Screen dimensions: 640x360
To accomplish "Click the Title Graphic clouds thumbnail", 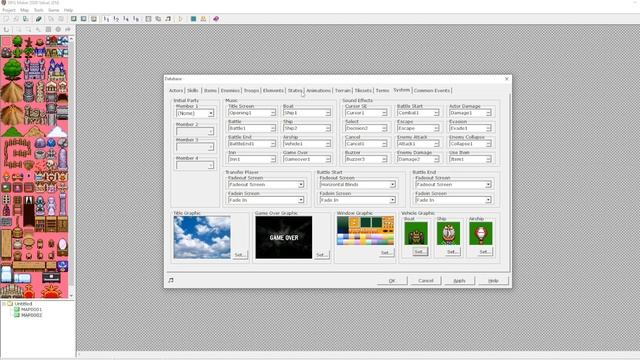I will click(x=202, y=237).
